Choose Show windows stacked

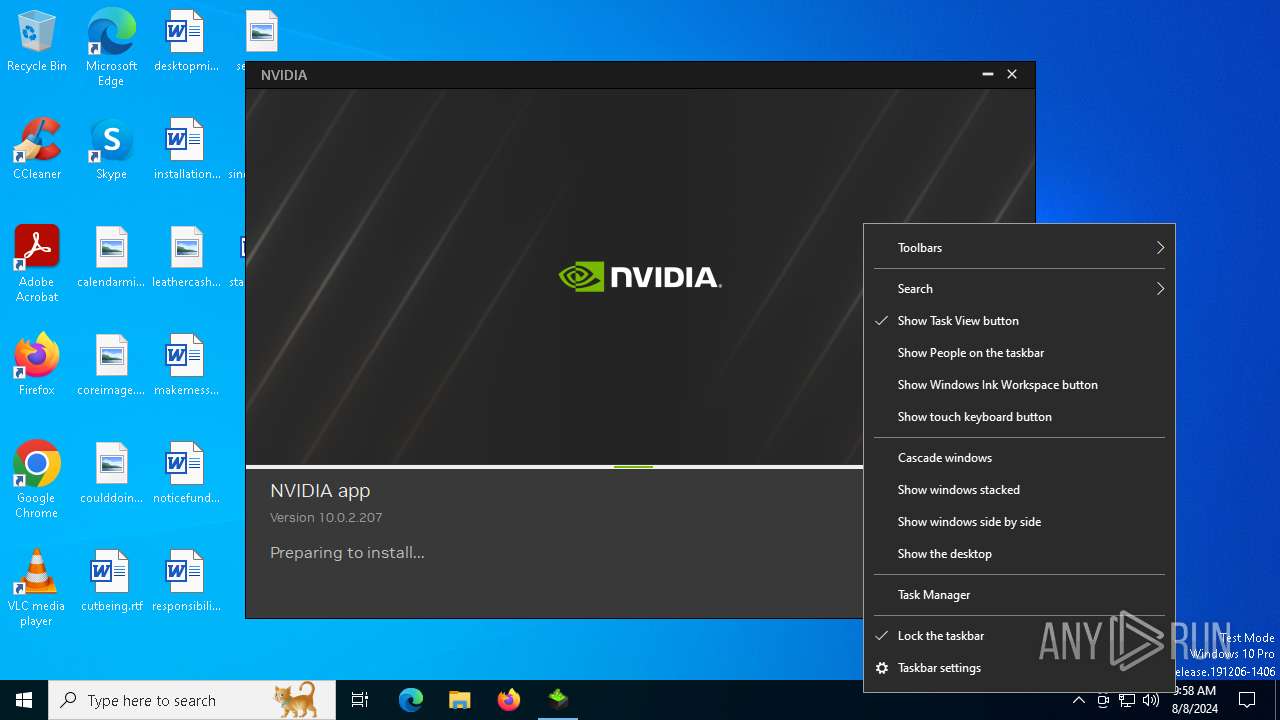(x=1019, y=490)
